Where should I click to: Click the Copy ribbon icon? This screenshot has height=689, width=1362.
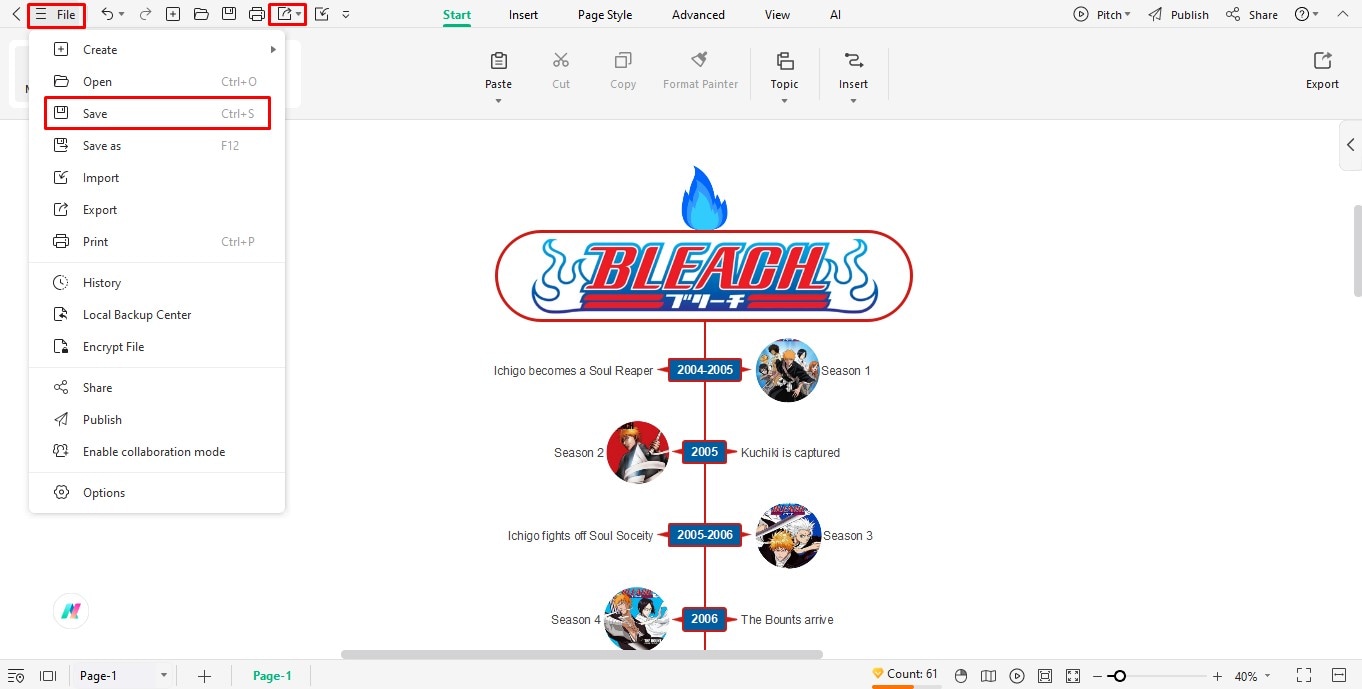point(623,71)
